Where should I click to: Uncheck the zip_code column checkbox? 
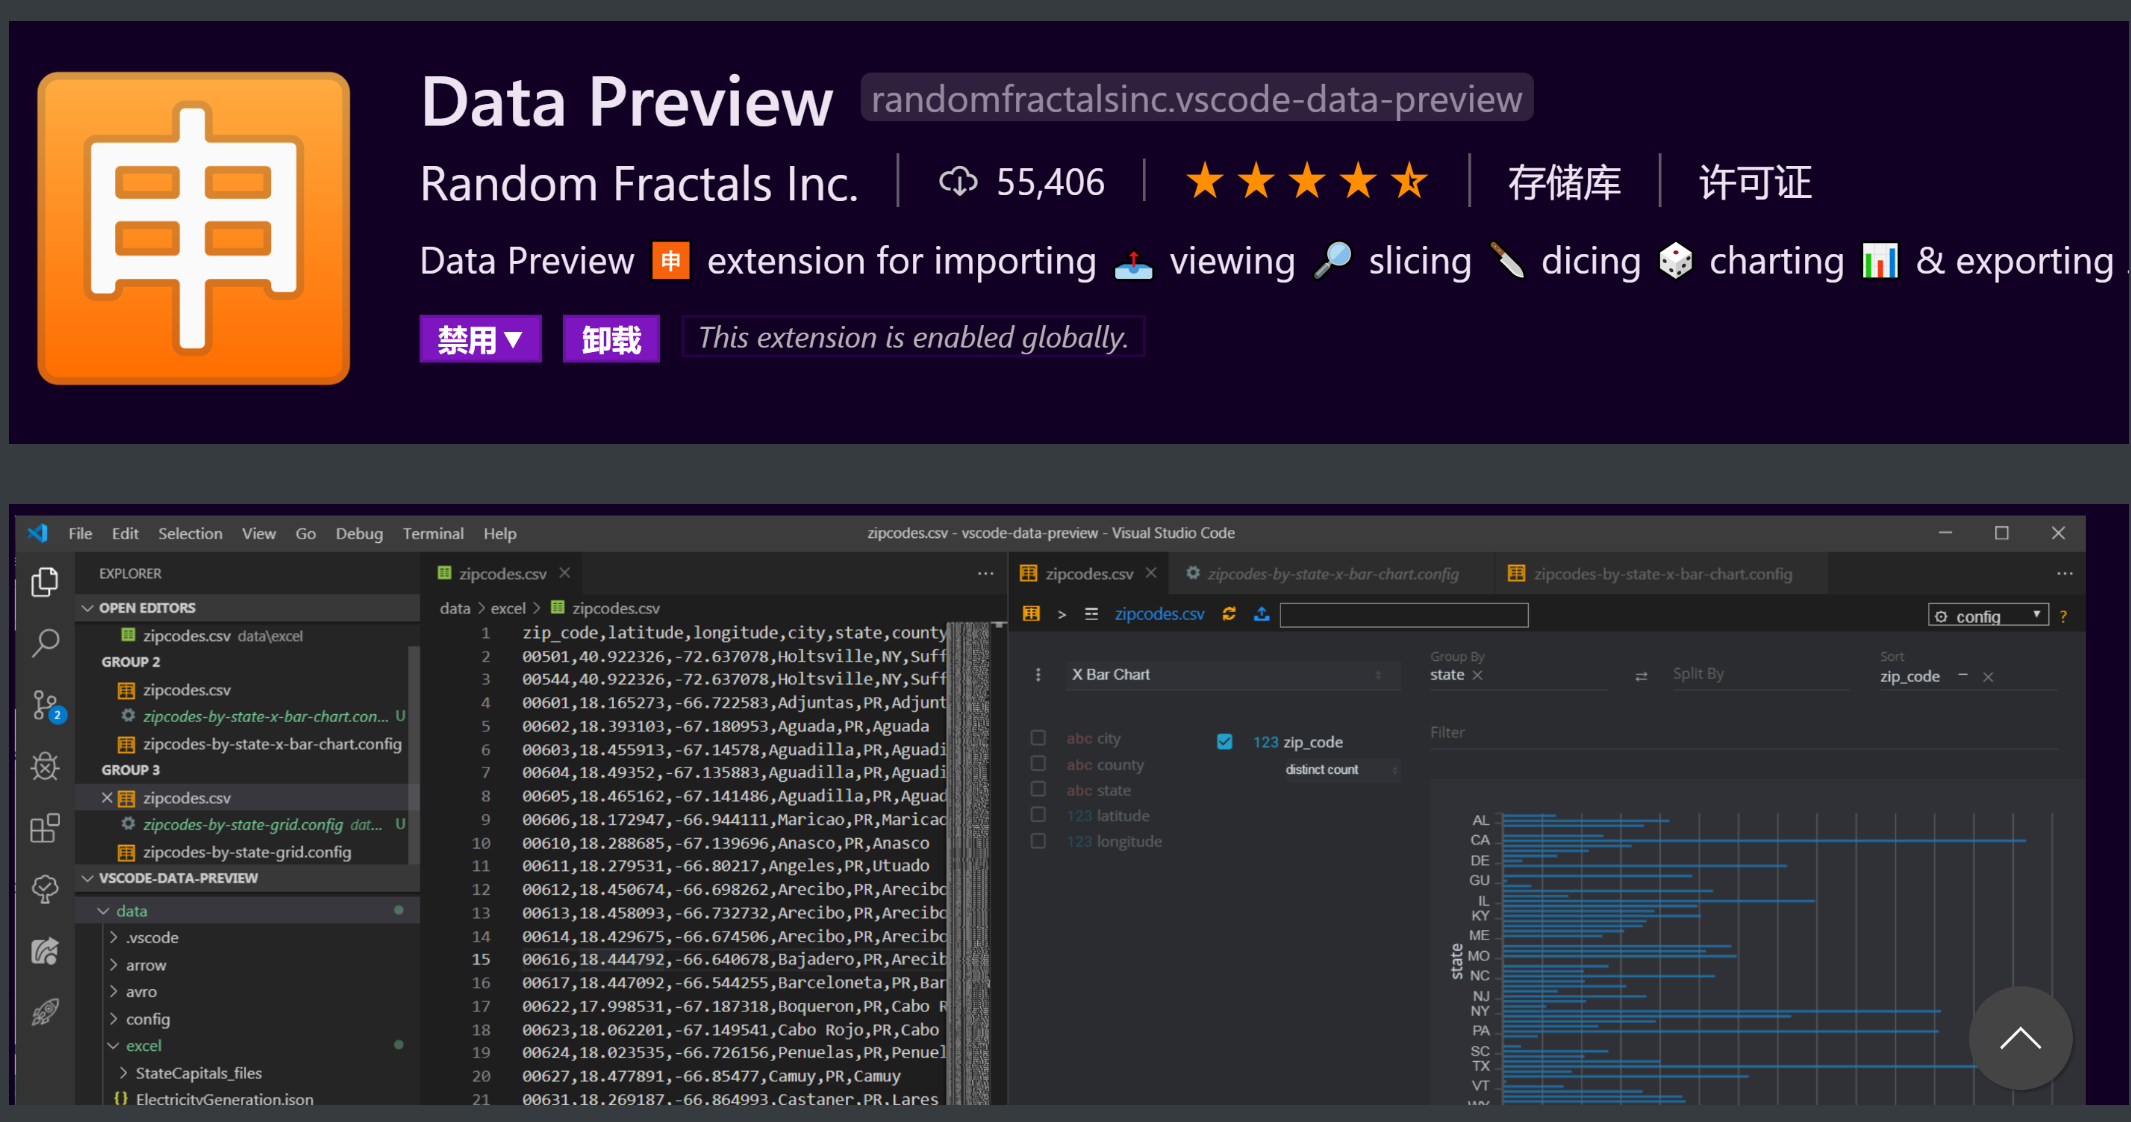pos(1224,741)
